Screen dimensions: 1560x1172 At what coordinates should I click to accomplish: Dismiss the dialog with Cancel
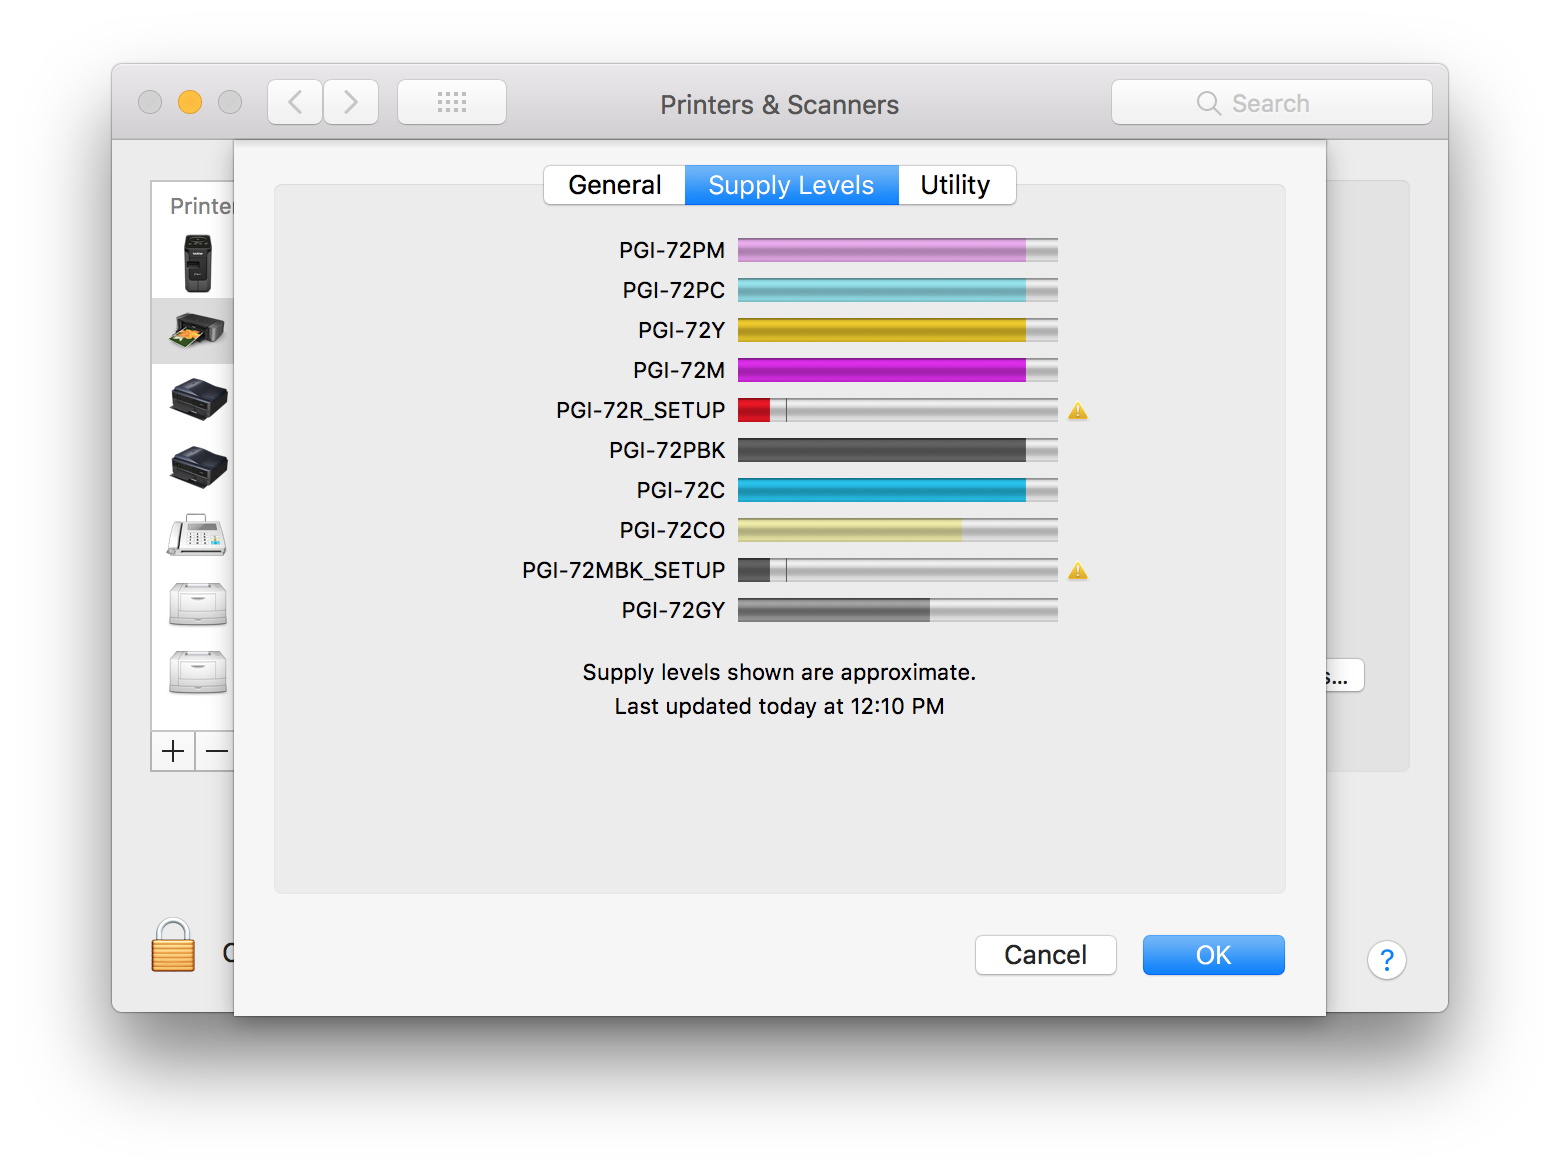pos(1045,955)
